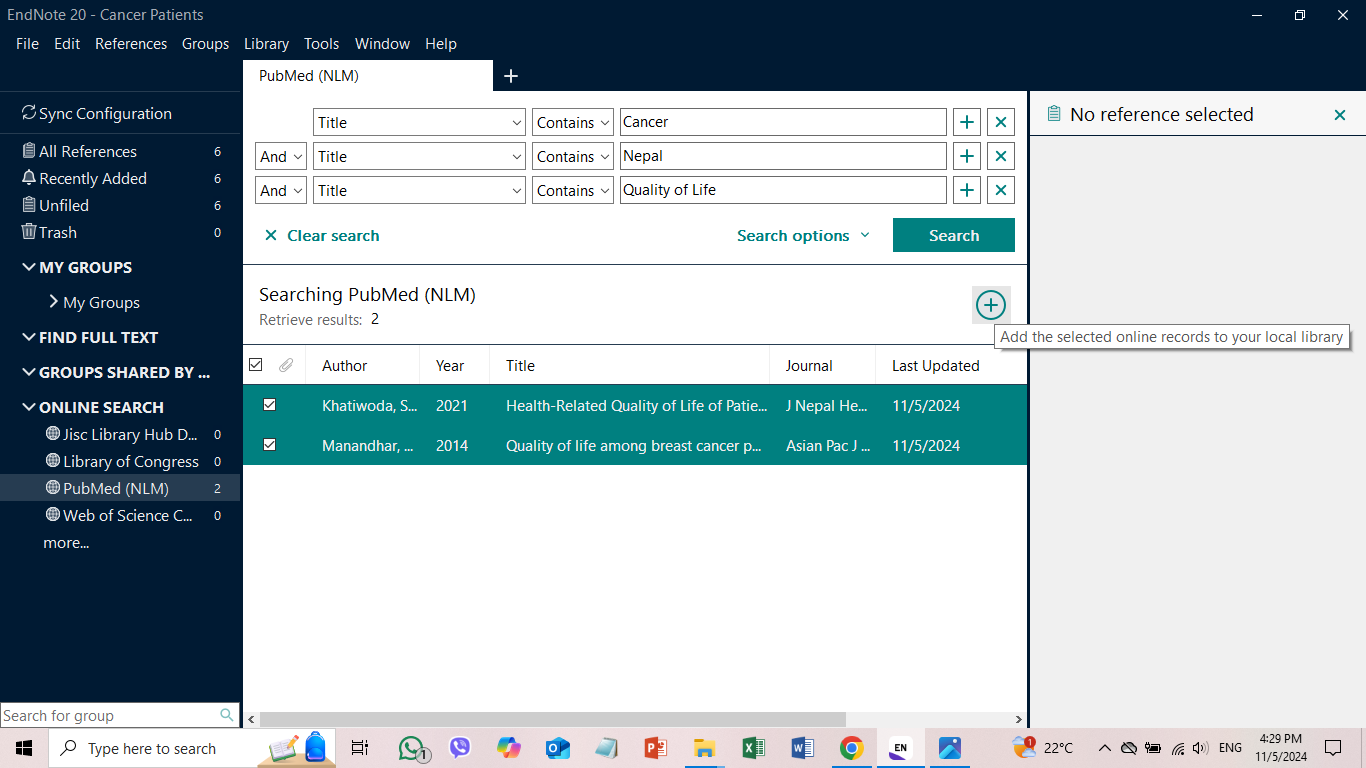Open the References menu
The width and height of the screenshot is (1366, 768).
(x=131, y=44)
